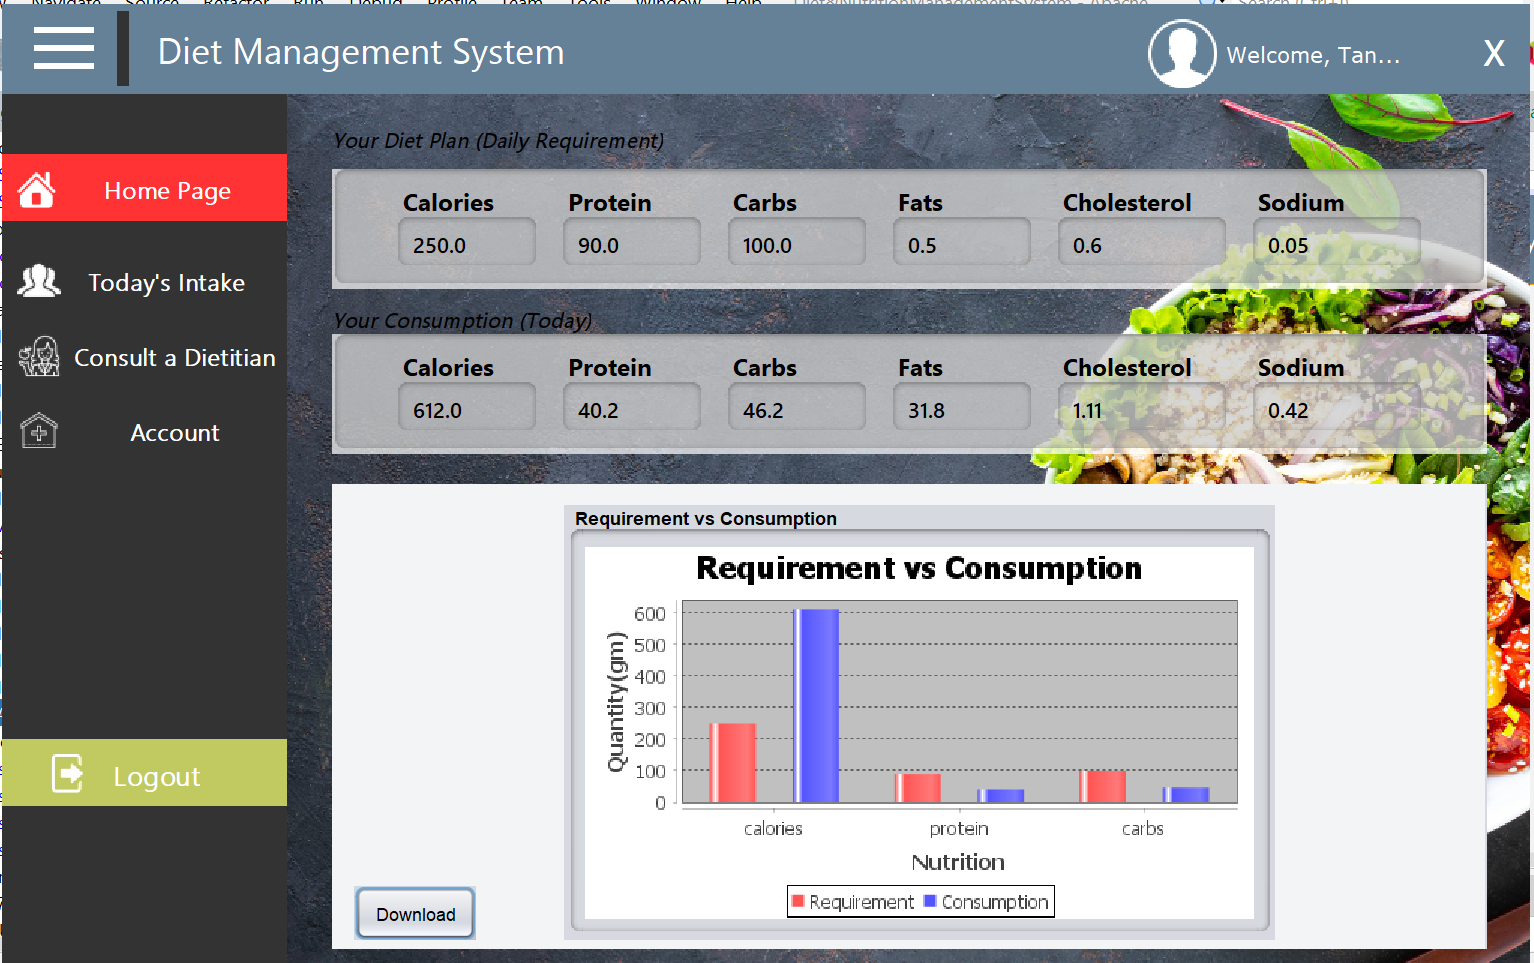Viewport: 1534px width, 963px height.
Task: Click the blue calories consumption bar
Action: point(816,706)
